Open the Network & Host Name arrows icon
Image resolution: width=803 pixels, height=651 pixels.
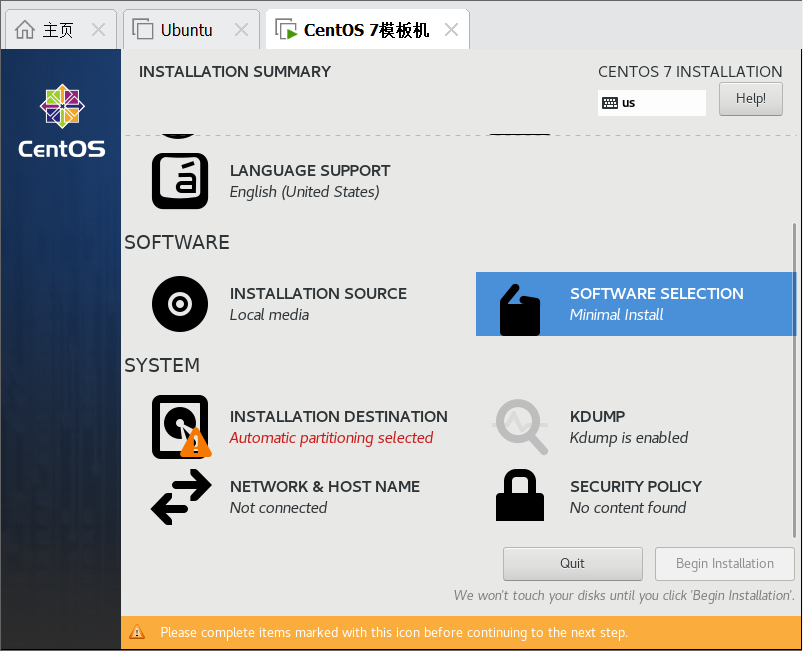[181, 497]
